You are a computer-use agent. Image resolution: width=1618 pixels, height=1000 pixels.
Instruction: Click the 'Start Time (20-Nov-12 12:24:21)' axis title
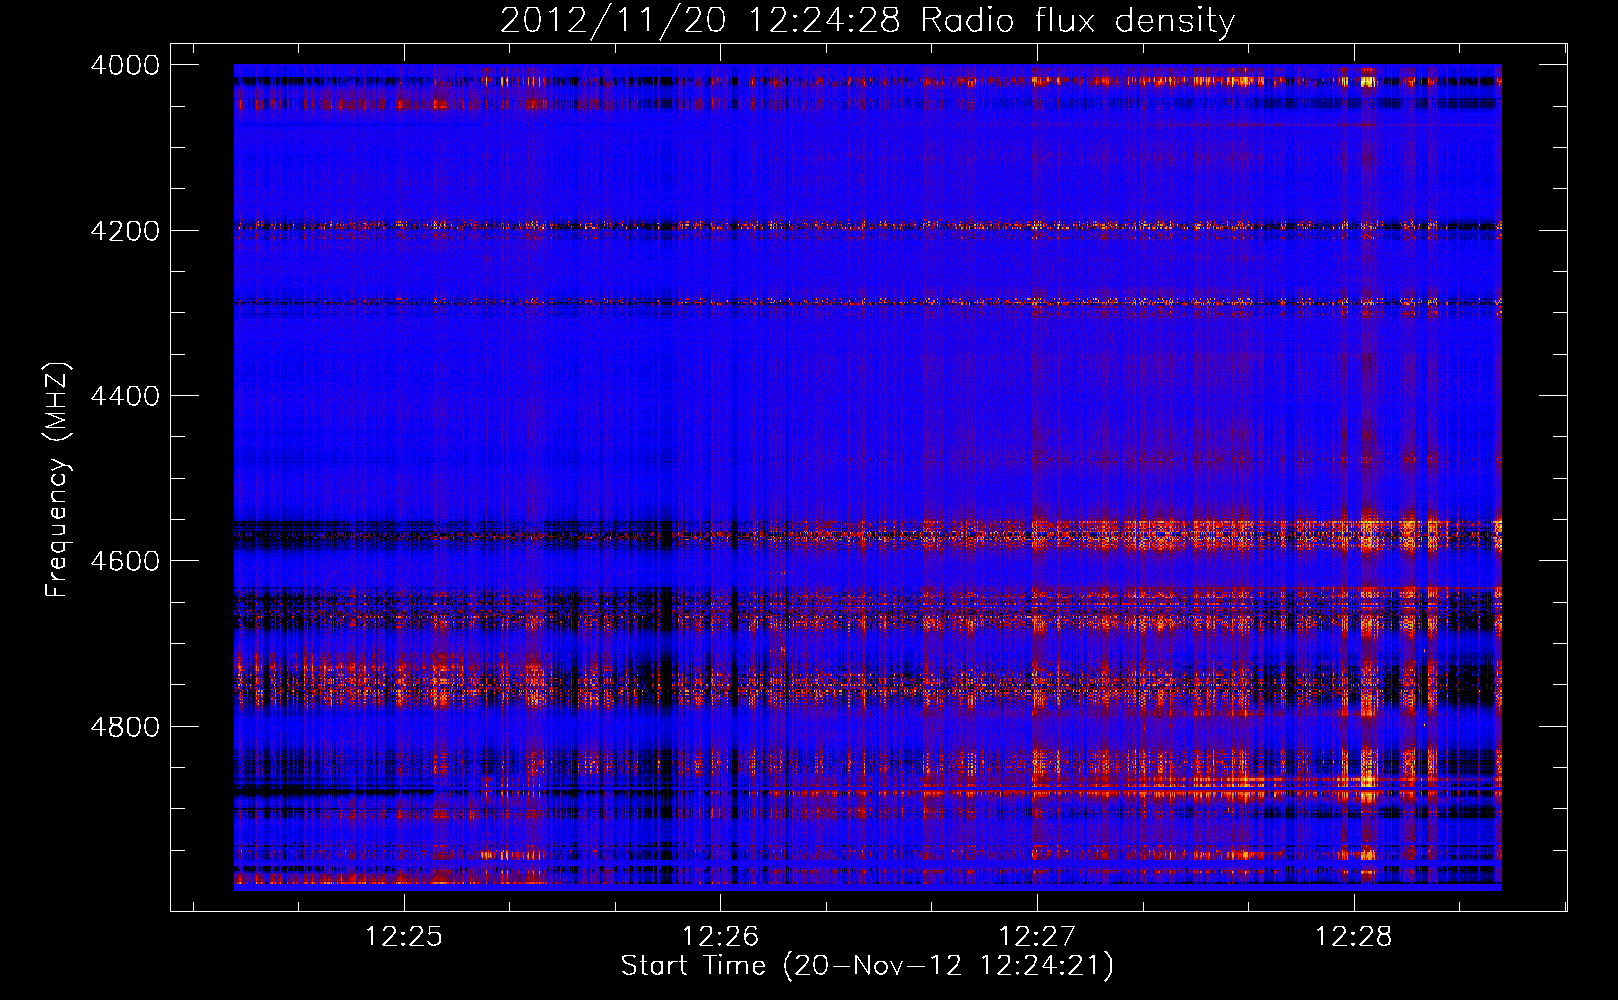(x=867, y=966)
